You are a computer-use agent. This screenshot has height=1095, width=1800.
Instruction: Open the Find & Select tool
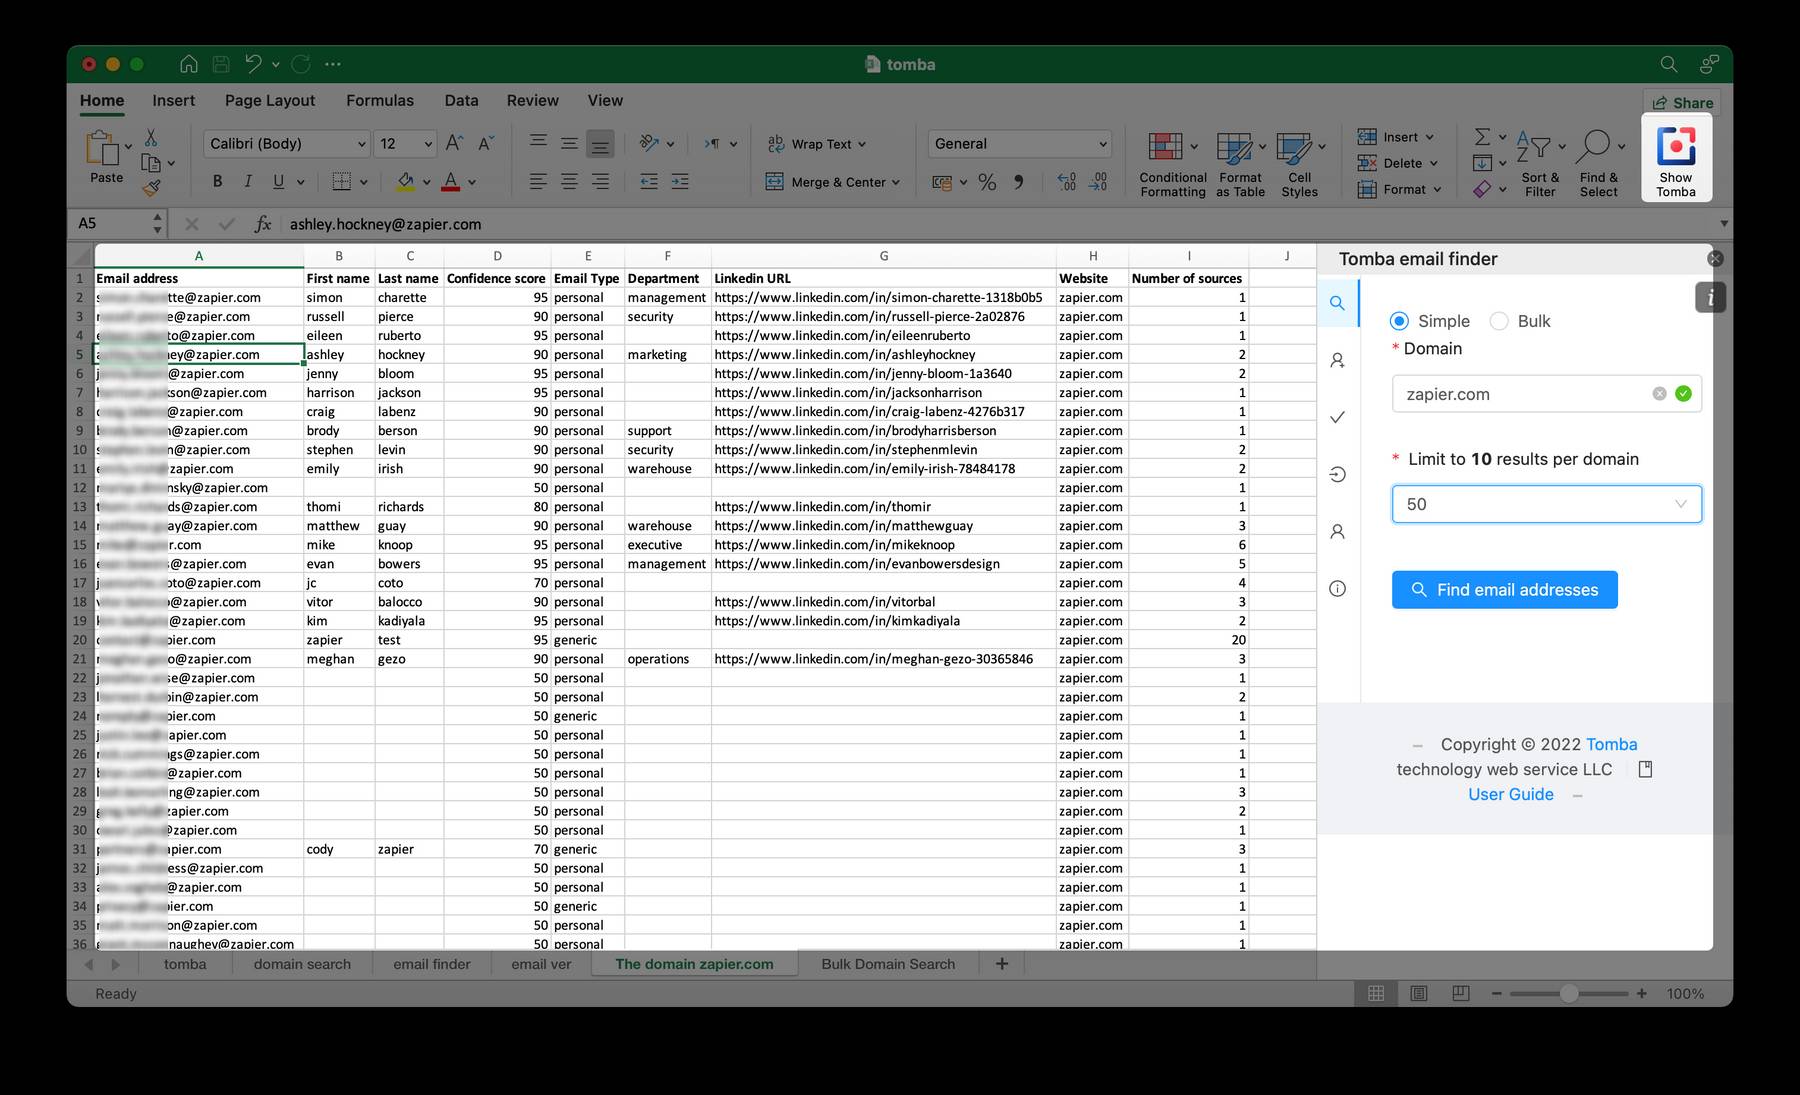tap(1599, 162)
